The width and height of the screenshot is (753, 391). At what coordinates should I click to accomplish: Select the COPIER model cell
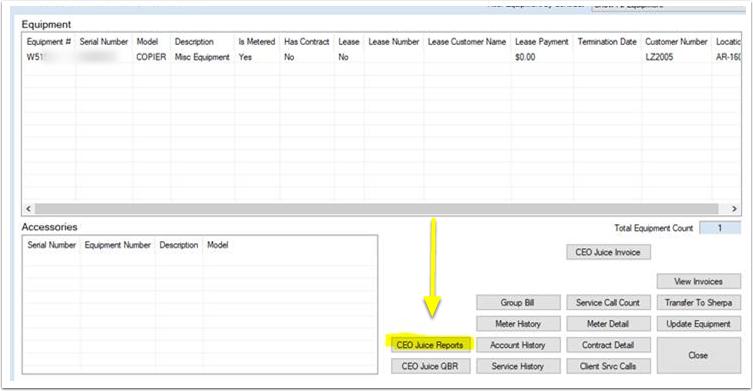click(x=151, y=57)
